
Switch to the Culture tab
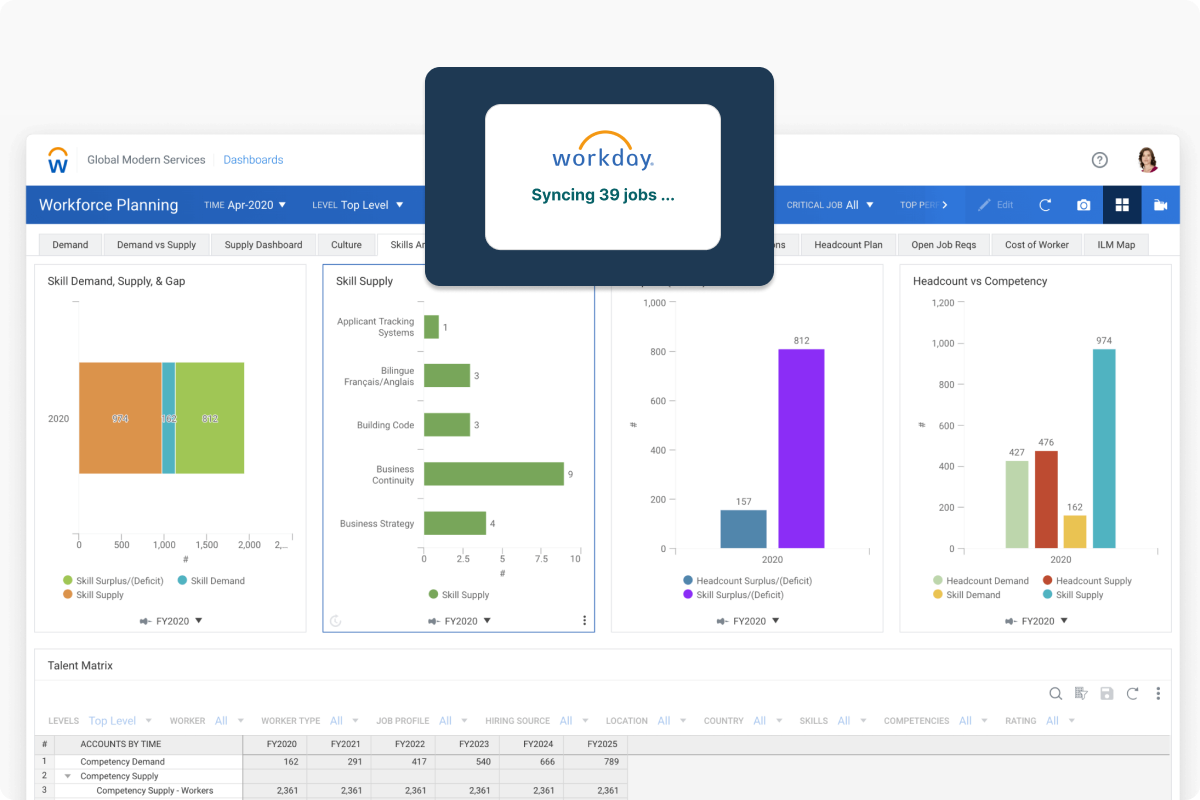pos(346,245)
